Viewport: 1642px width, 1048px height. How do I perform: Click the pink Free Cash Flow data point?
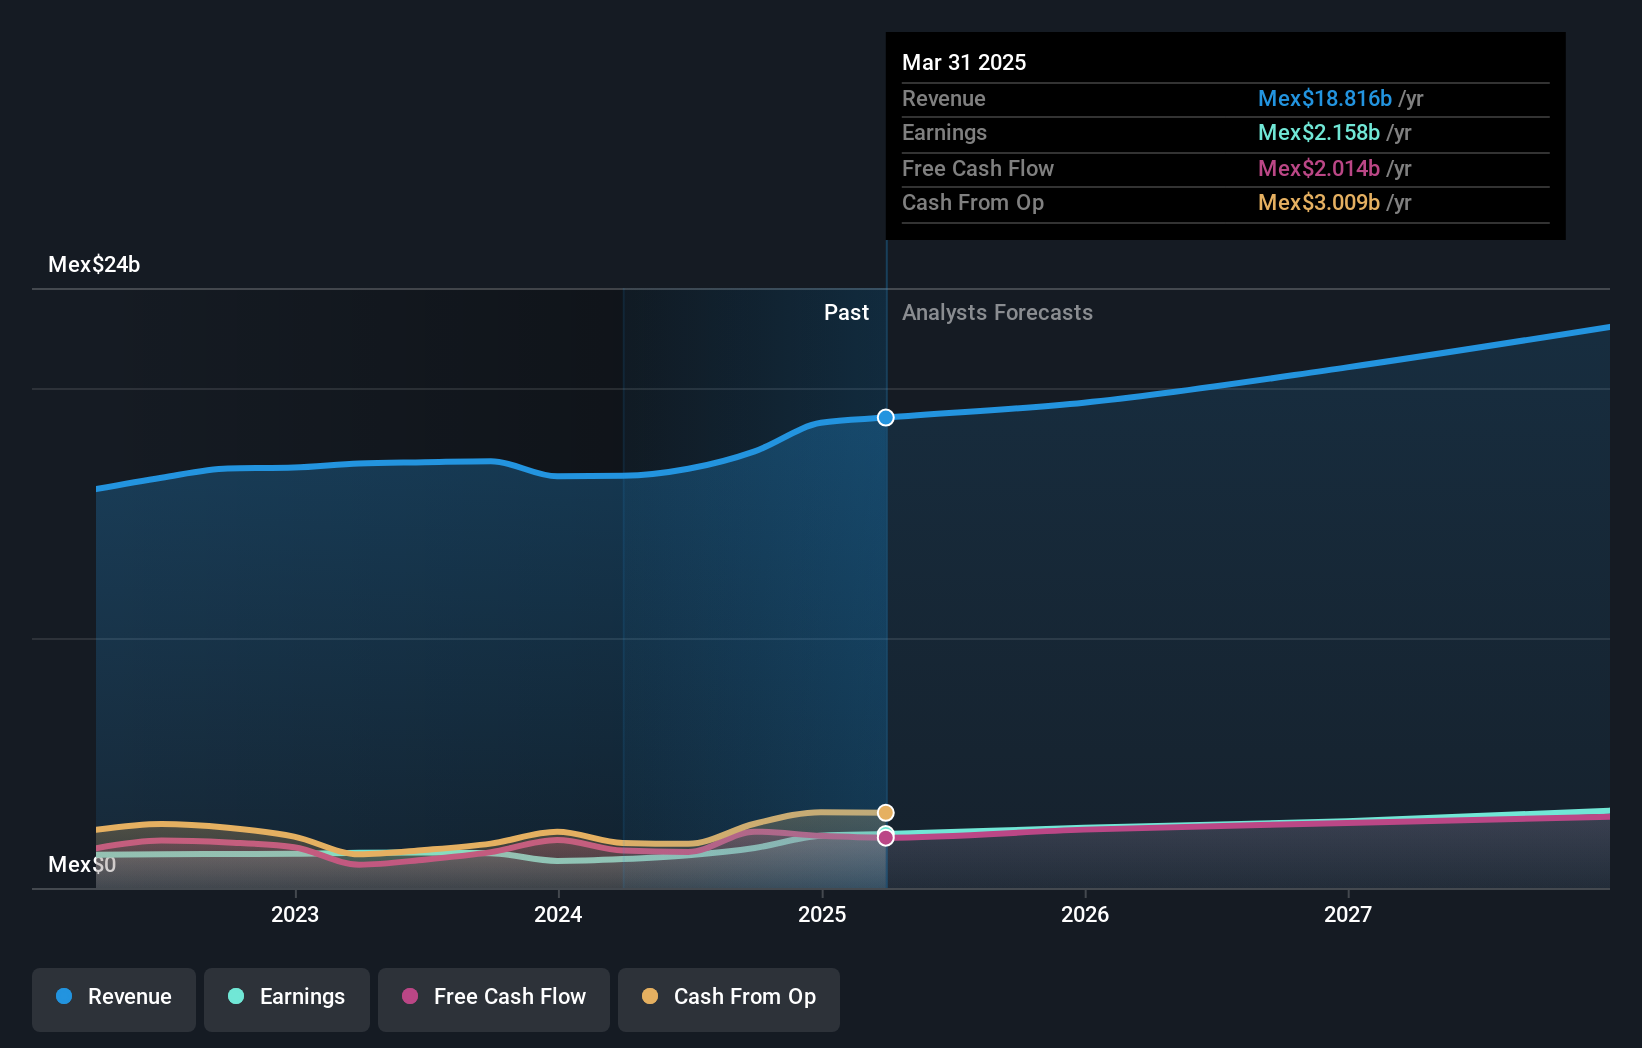(886, 838)
